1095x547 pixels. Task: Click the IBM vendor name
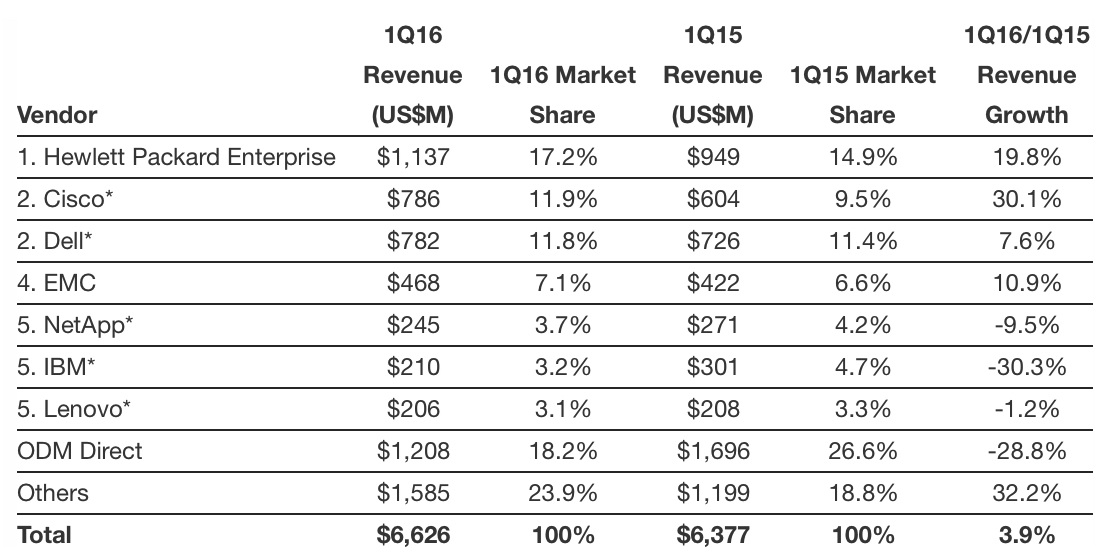57,367
